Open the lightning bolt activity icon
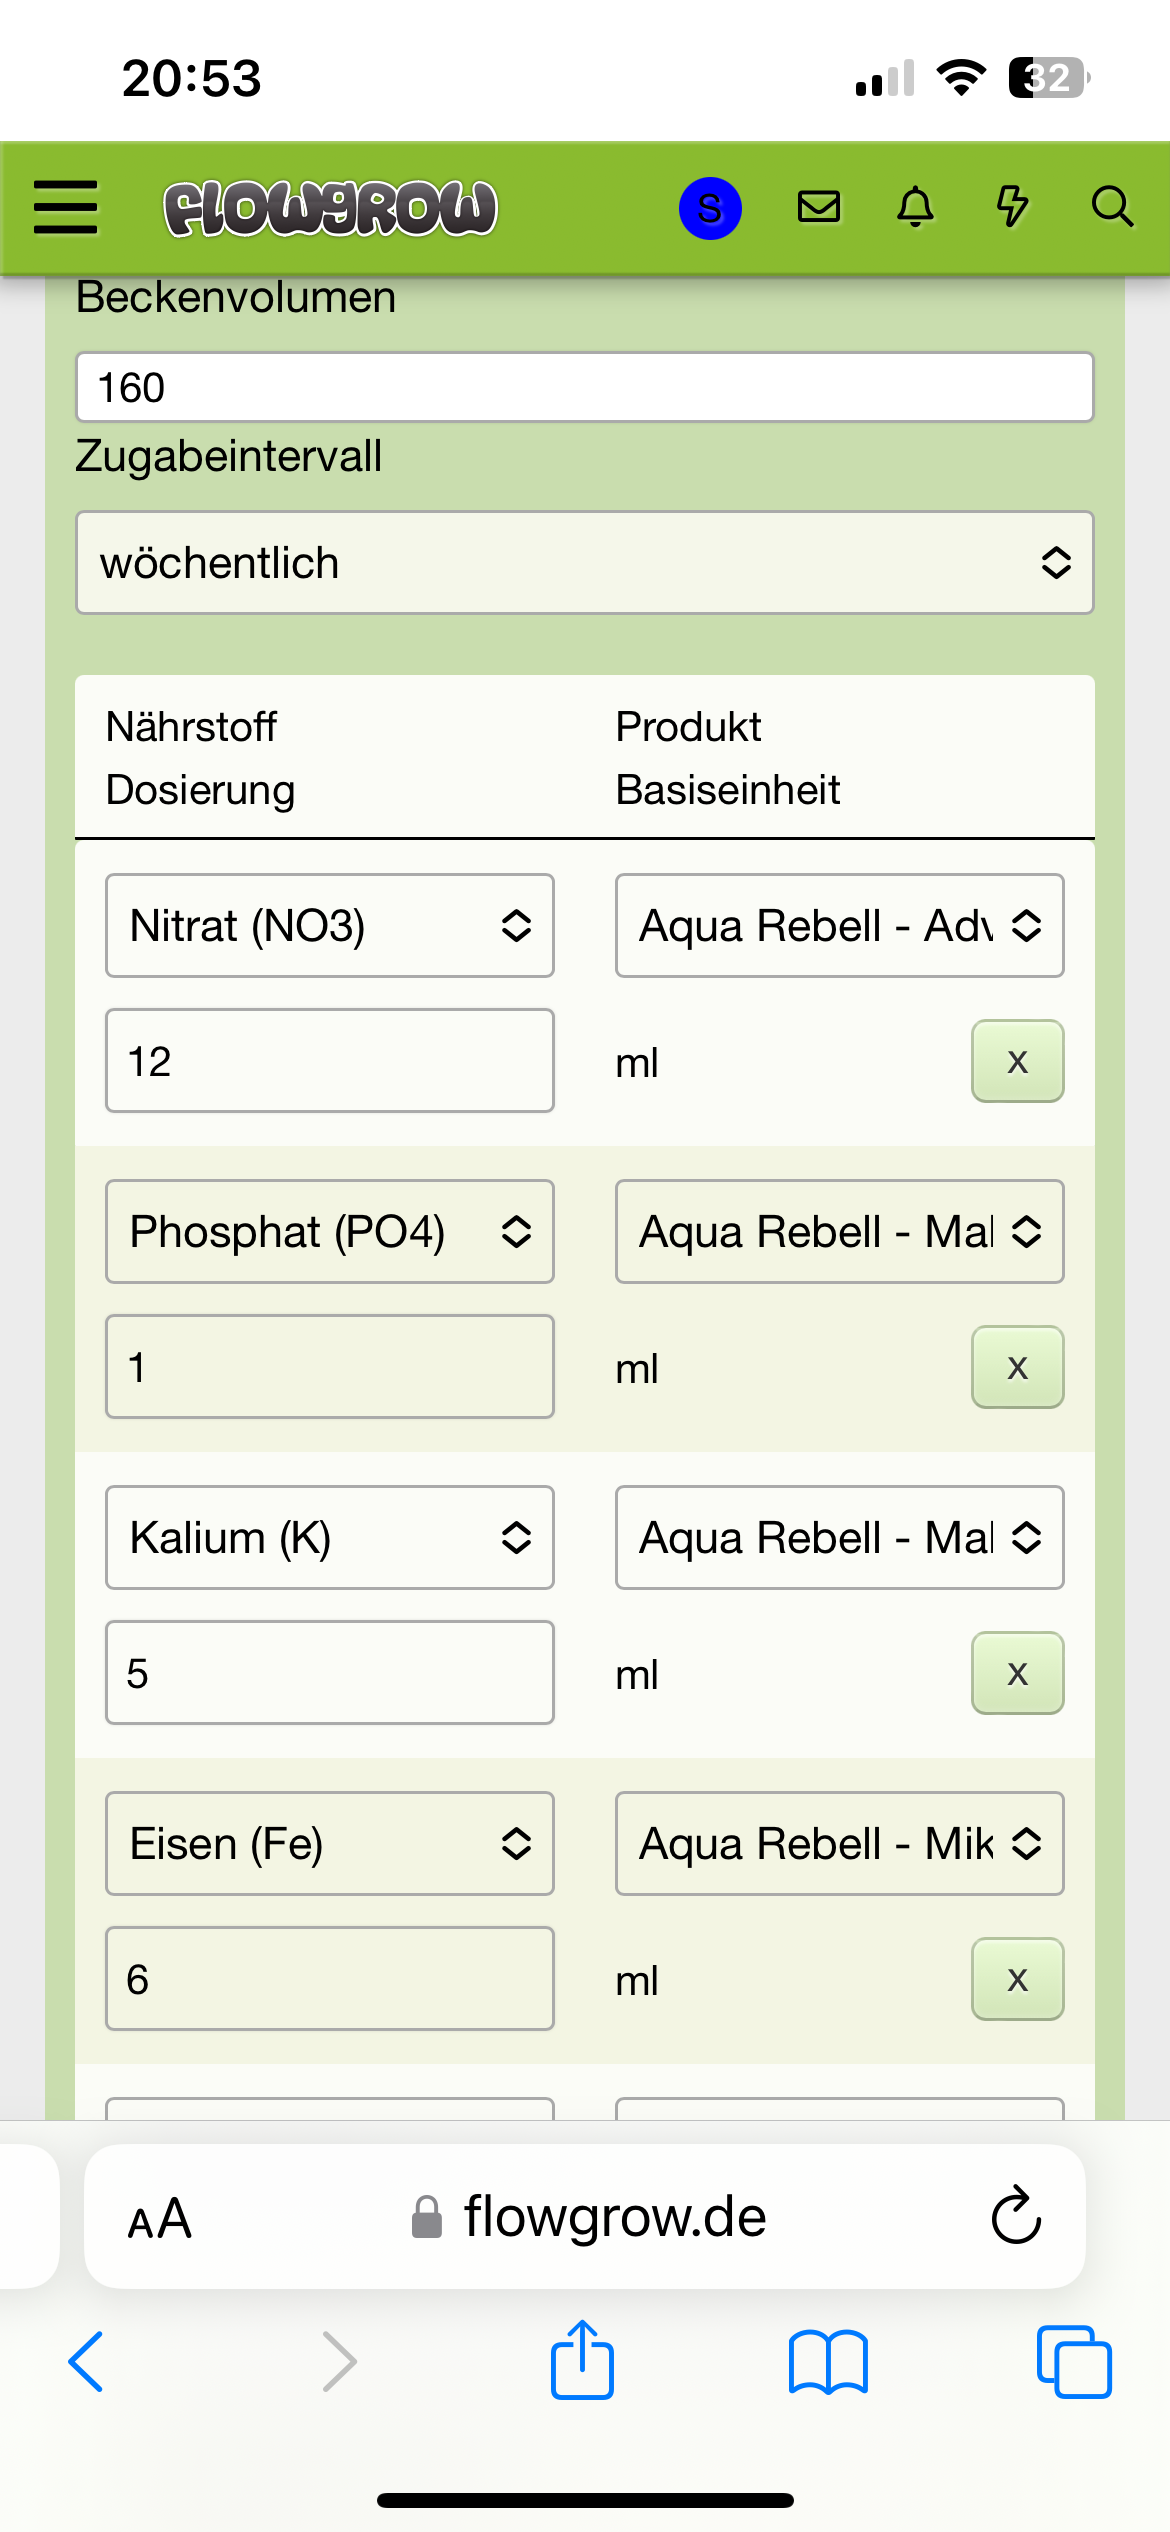This screenshot has width=1170, height=2532. 1012,207
